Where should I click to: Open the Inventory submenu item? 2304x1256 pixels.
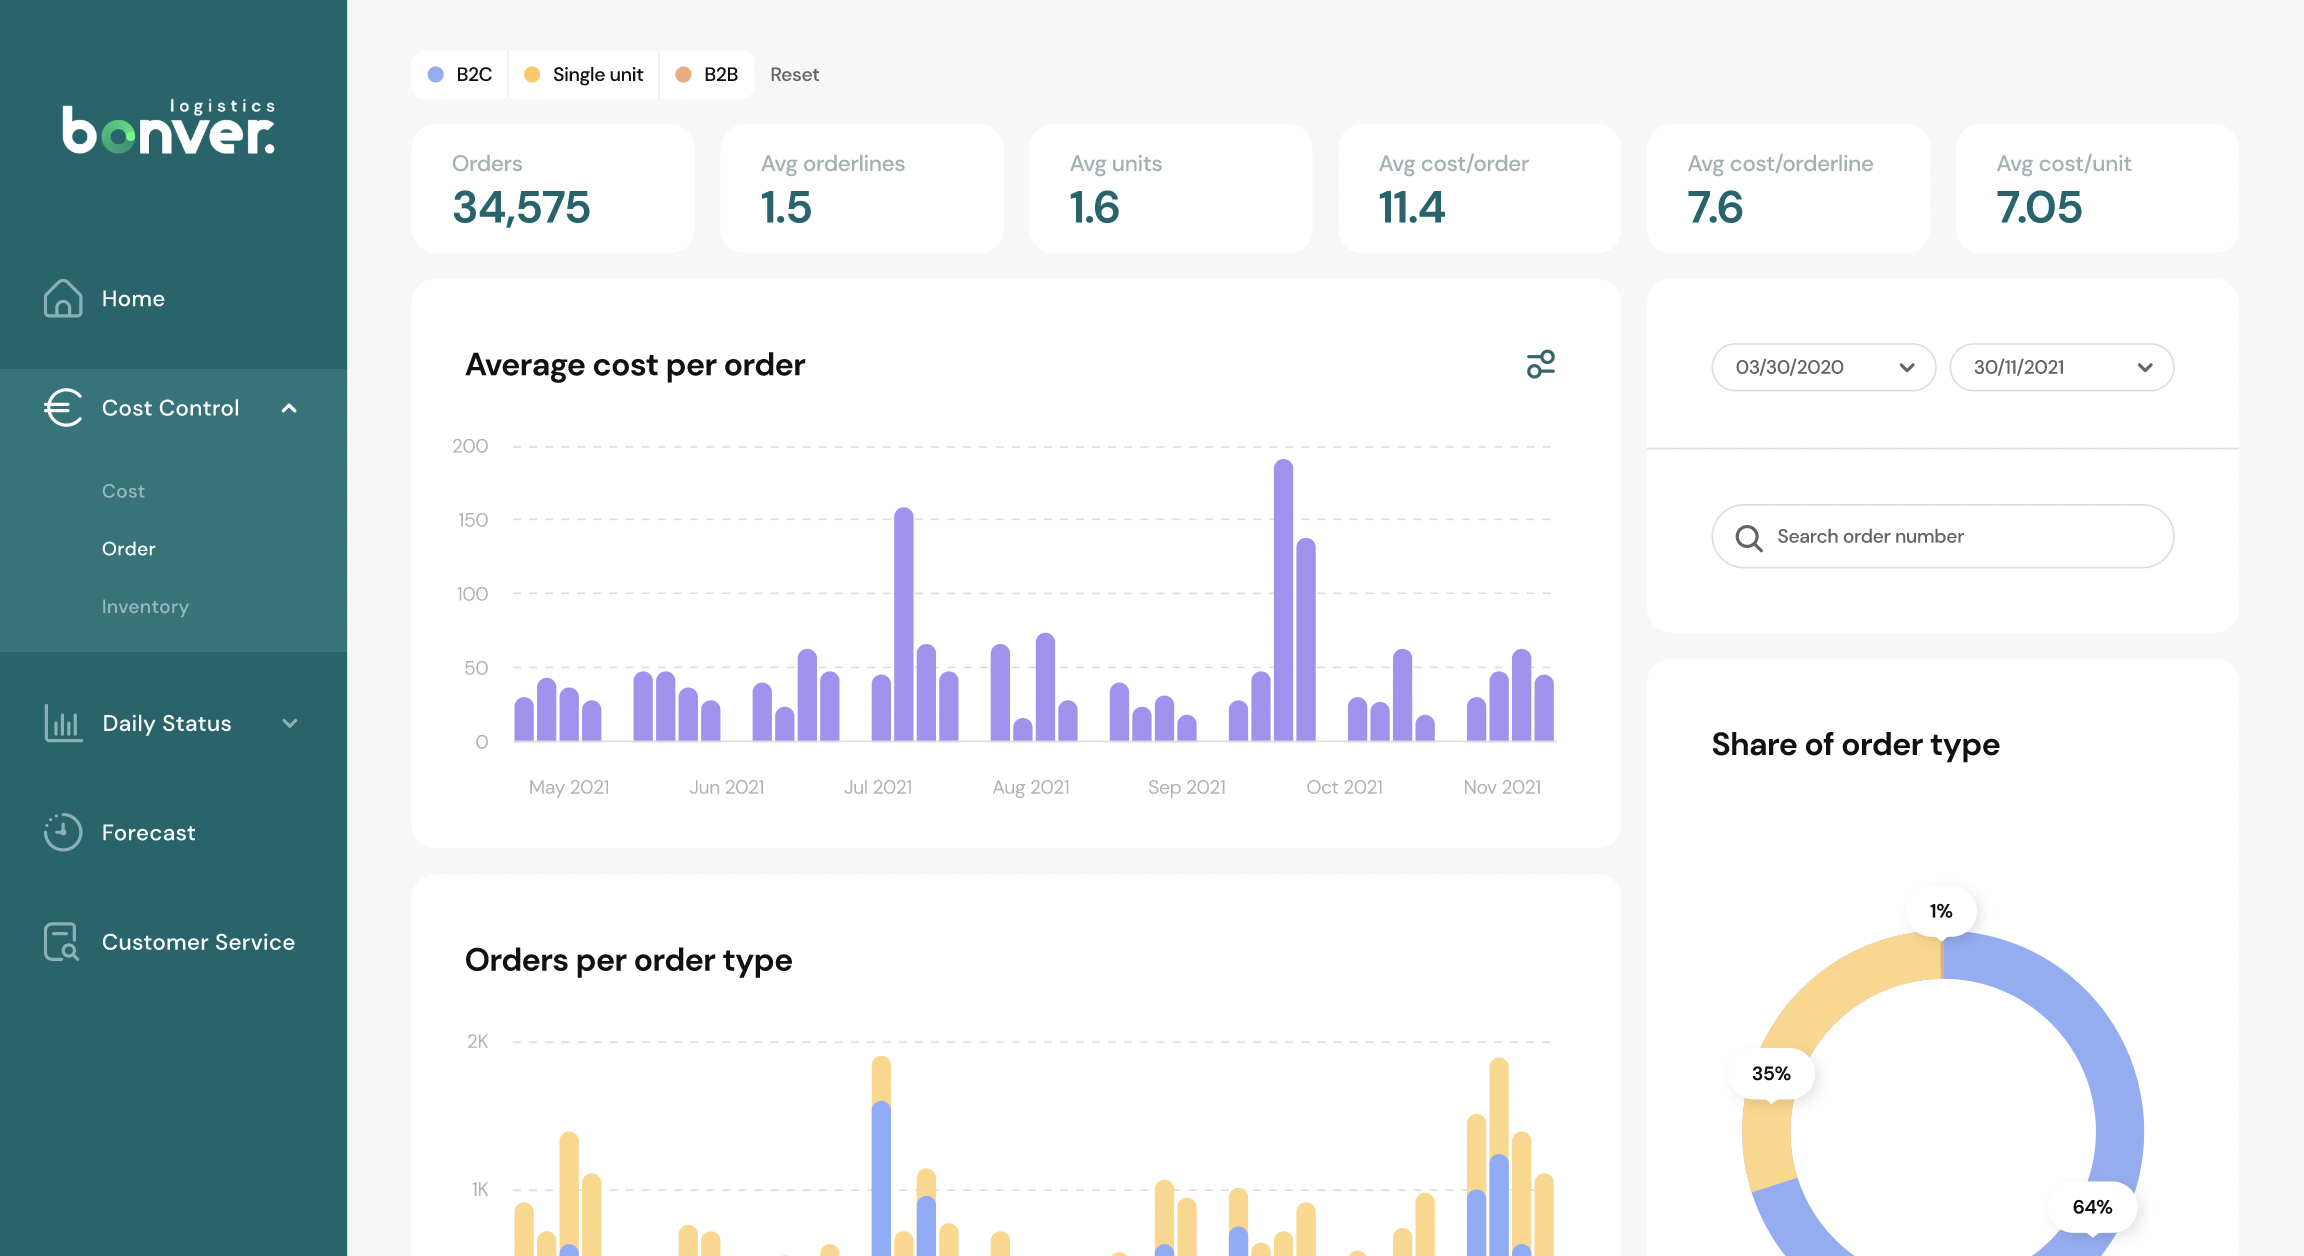(145, 606)
